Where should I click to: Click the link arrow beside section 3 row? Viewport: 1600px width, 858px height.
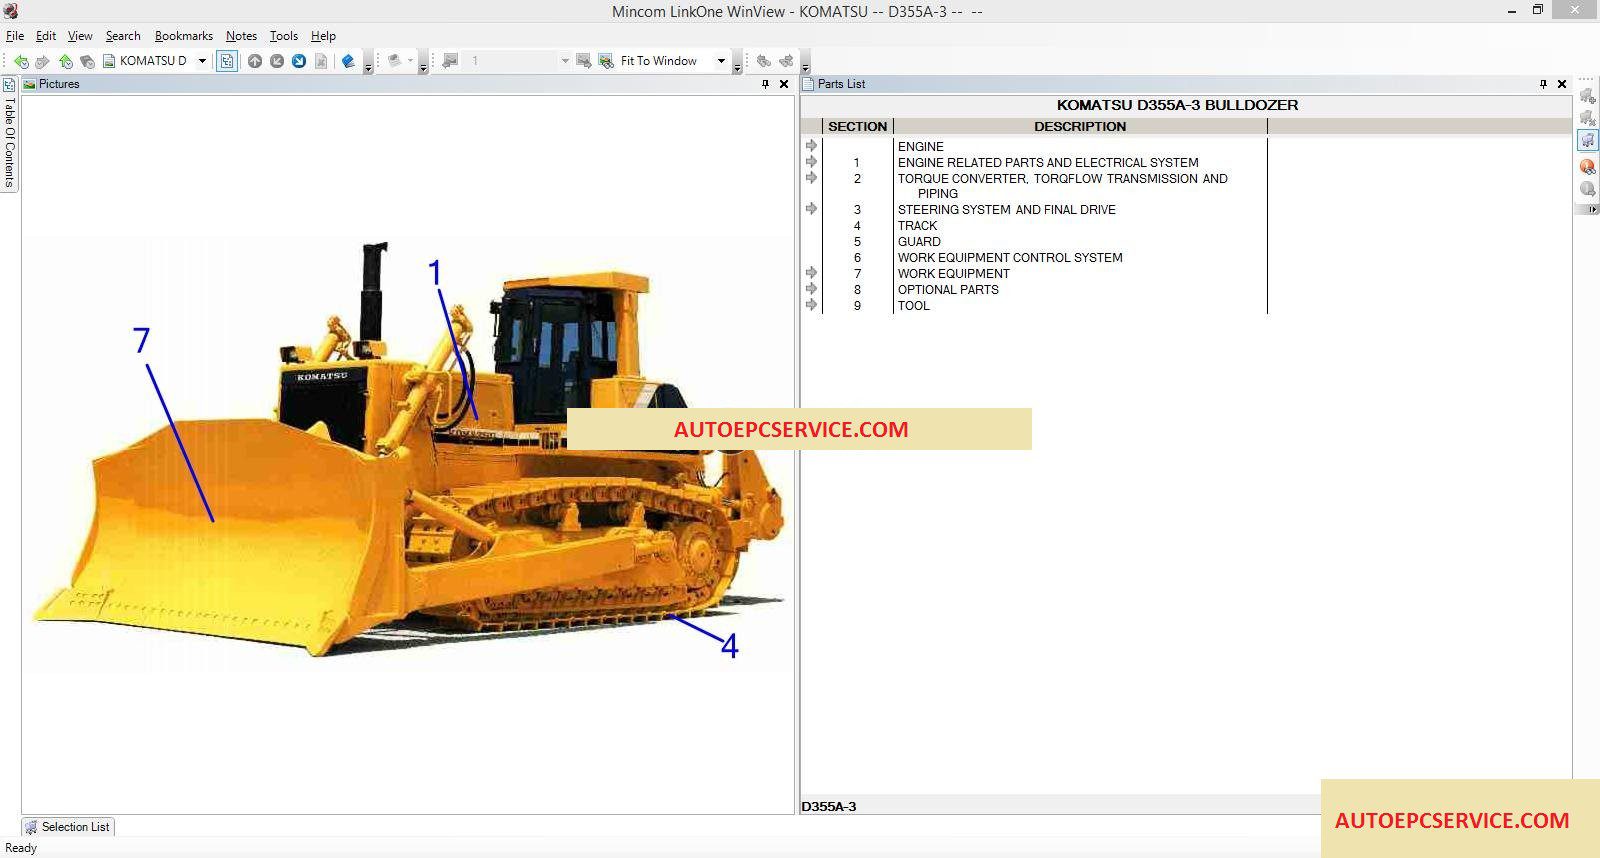[x=811, y=209]
